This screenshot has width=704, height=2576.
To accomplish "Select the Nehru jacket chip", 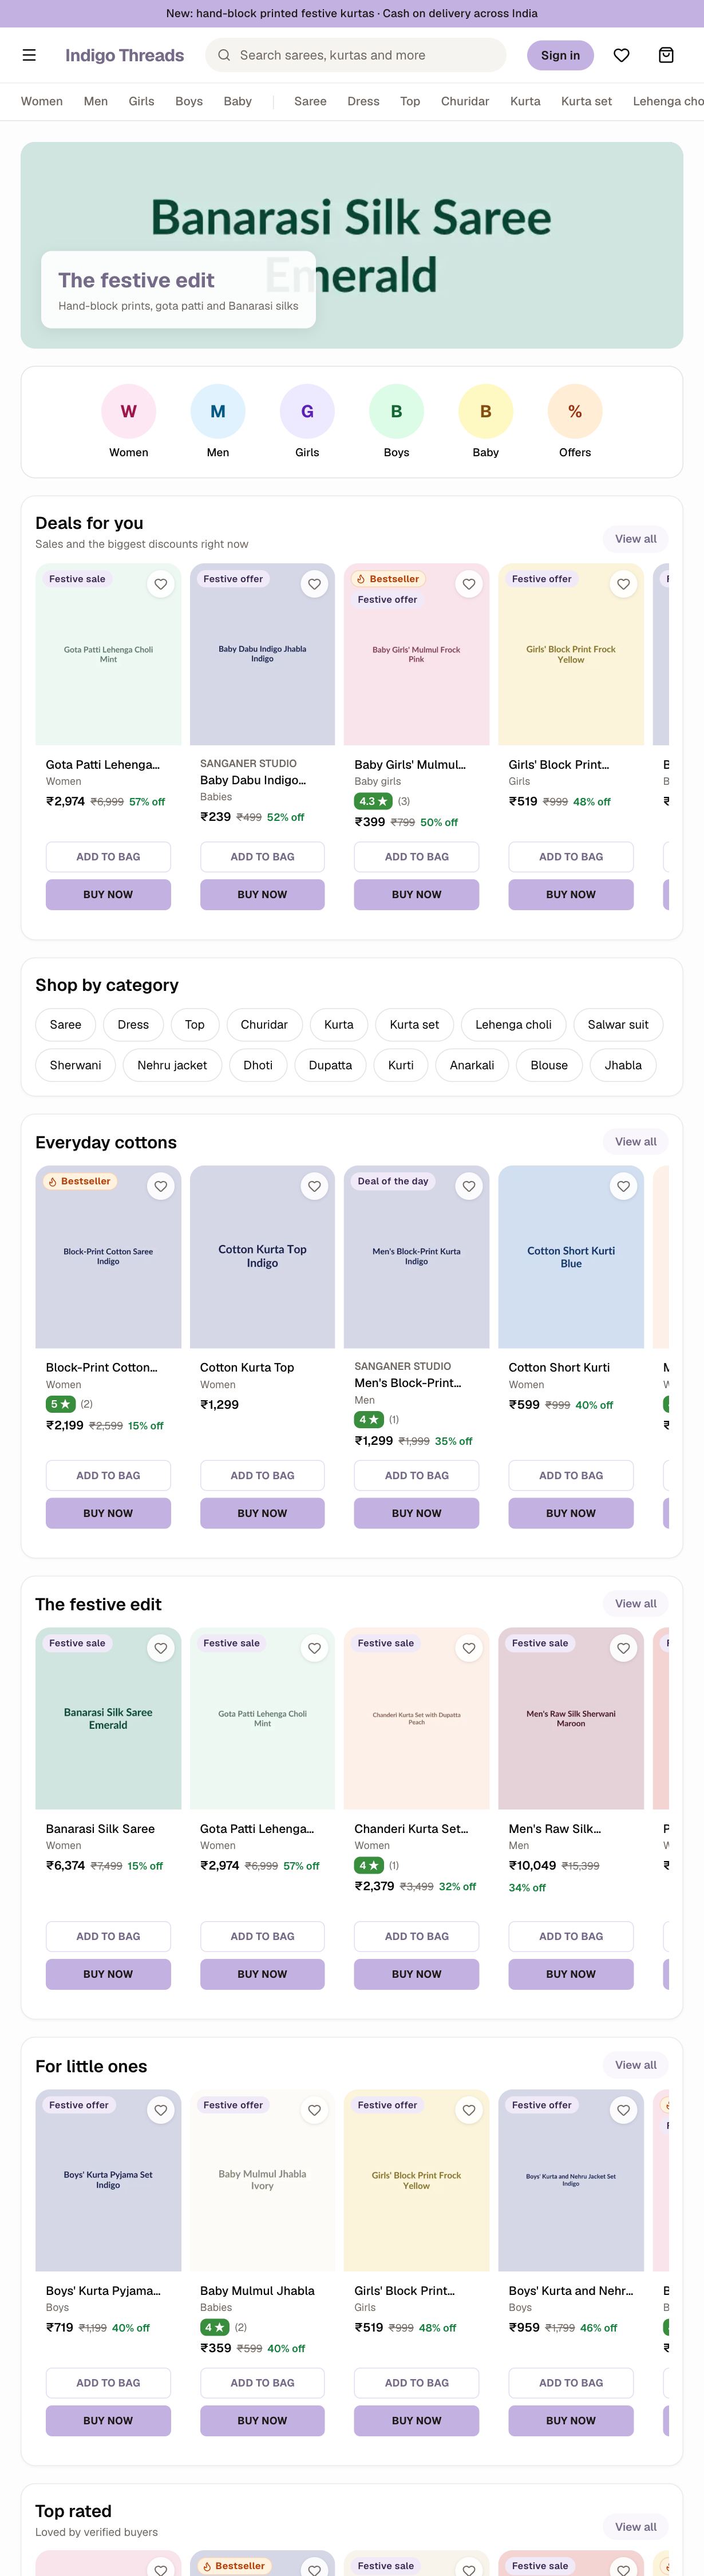I will 172,1065.
